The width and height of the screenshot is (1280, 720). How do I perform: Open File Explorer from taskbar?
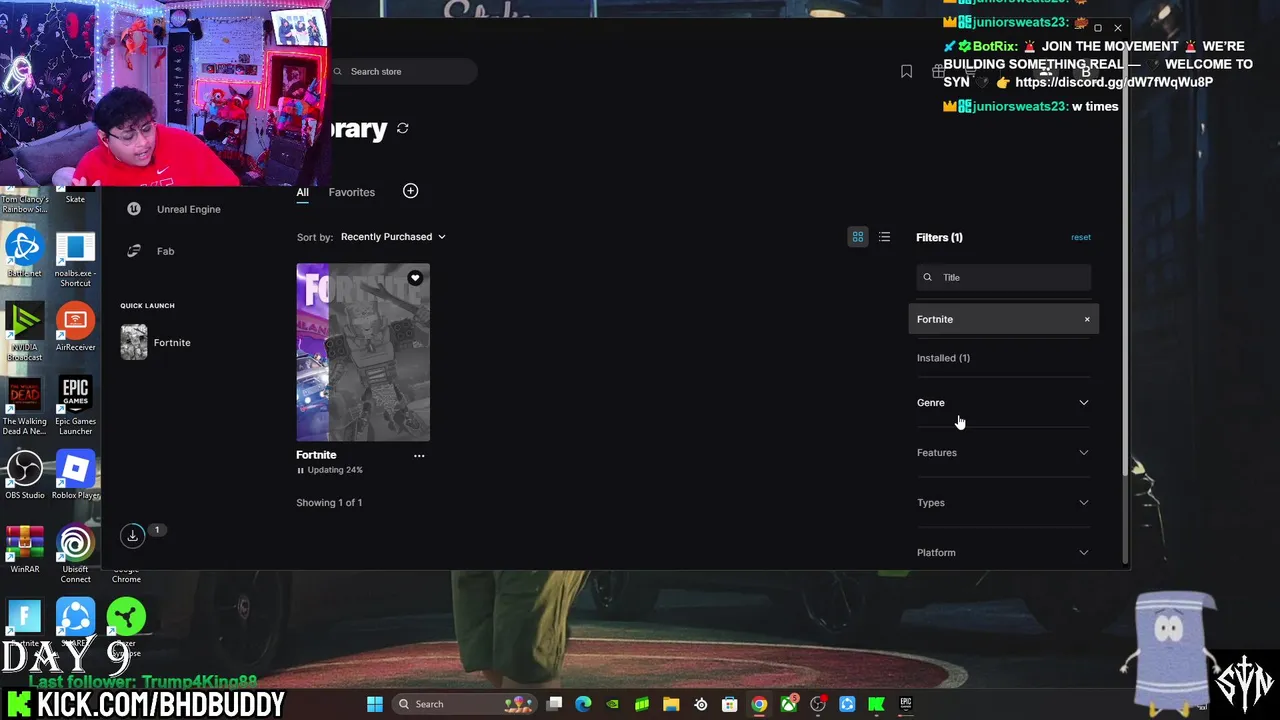tap(671, 704)
